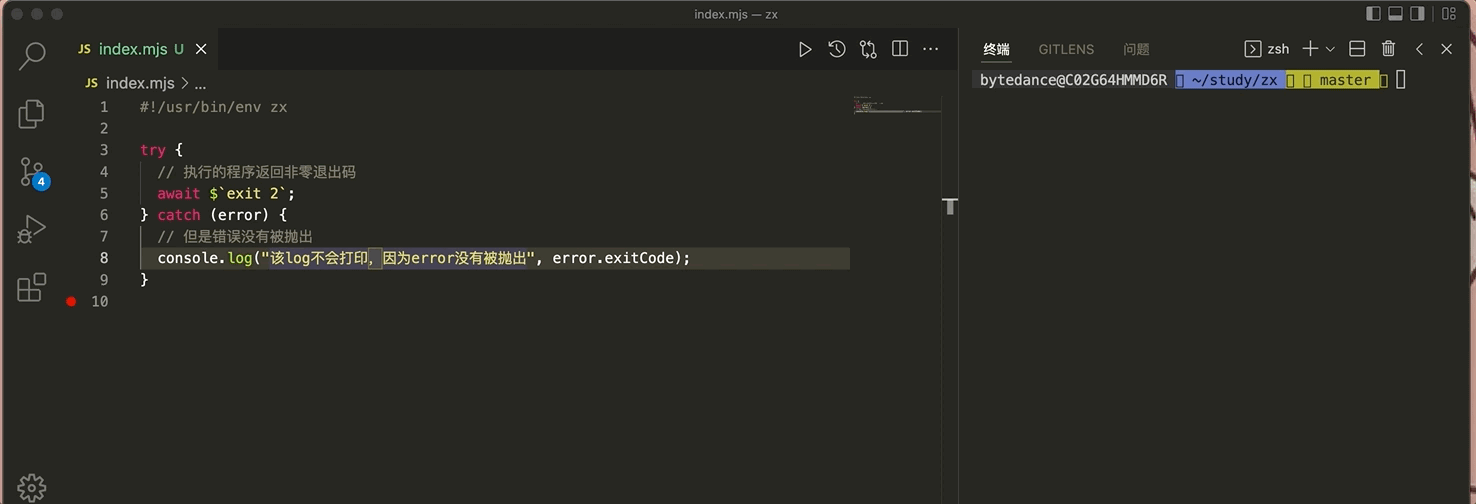Image resolution: width=1476 pixels, height=504 pixels.
Task: Open Customize Layout in title bar
Action: pyautogui.click(x=1449, y=14)
